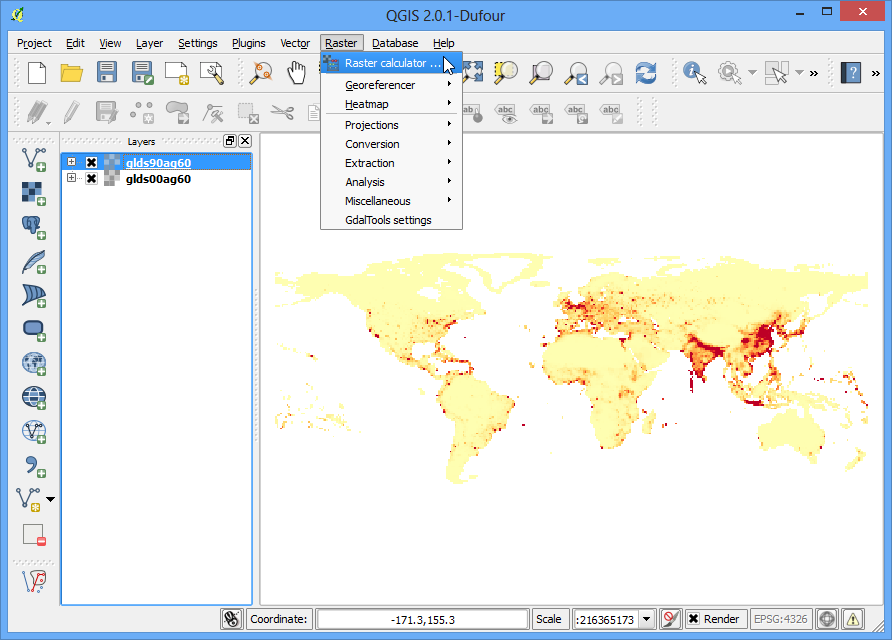Select the Pan Map hand tool

pos(296,73)
